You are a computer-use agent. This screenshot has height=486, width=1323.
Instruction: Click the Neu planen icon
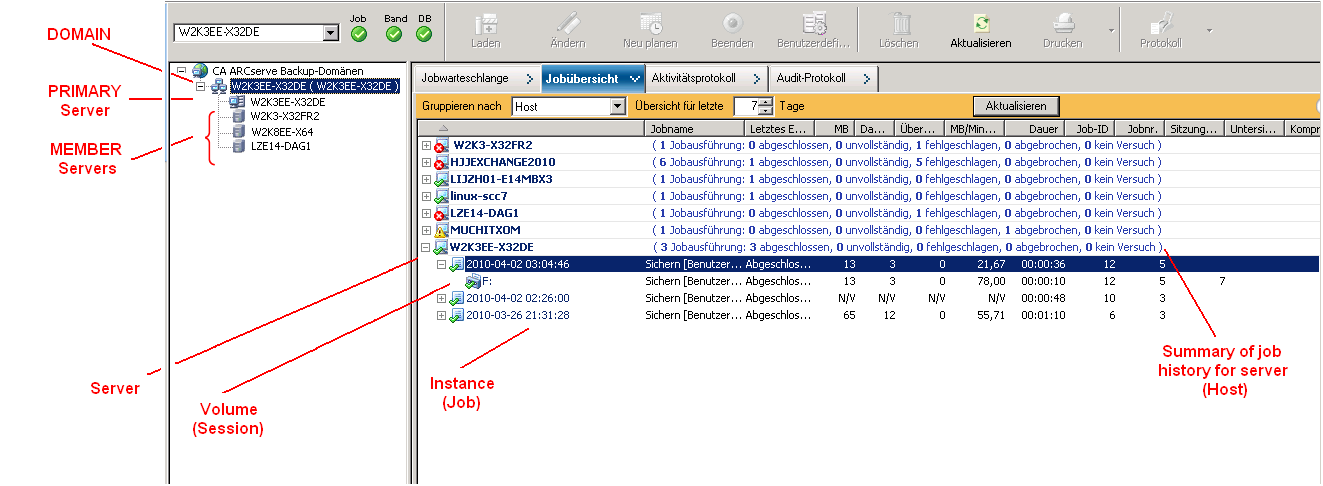click(650, 24)
